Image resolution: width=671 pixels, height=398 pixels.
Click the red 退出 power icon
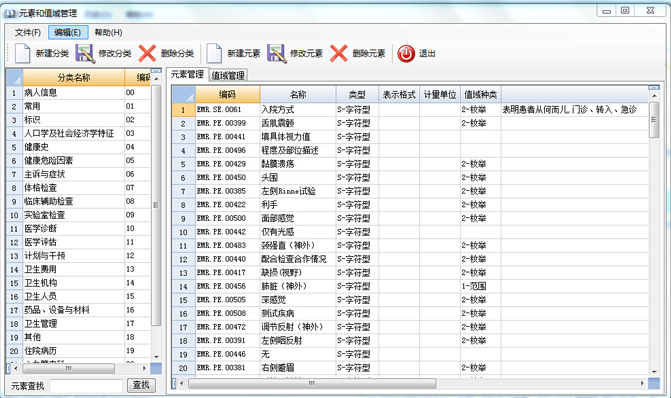click(x=406, y=53)
